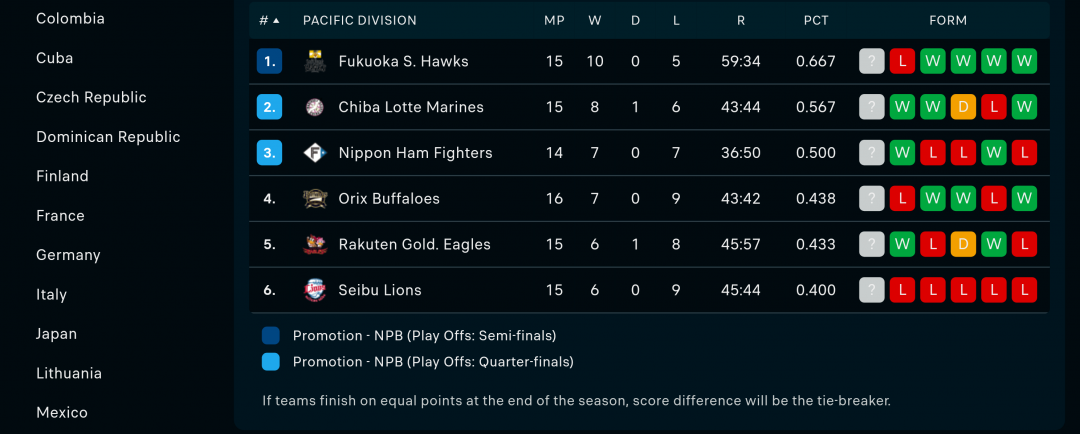Click the position 1 rank badge
Viewport: 1080px width, 434px height.
pyautogui.click(x=269, y=61)
